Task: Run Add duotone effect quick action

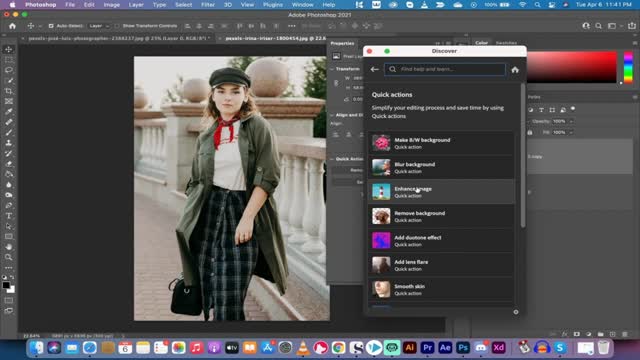Action: [x=441, y=240]
